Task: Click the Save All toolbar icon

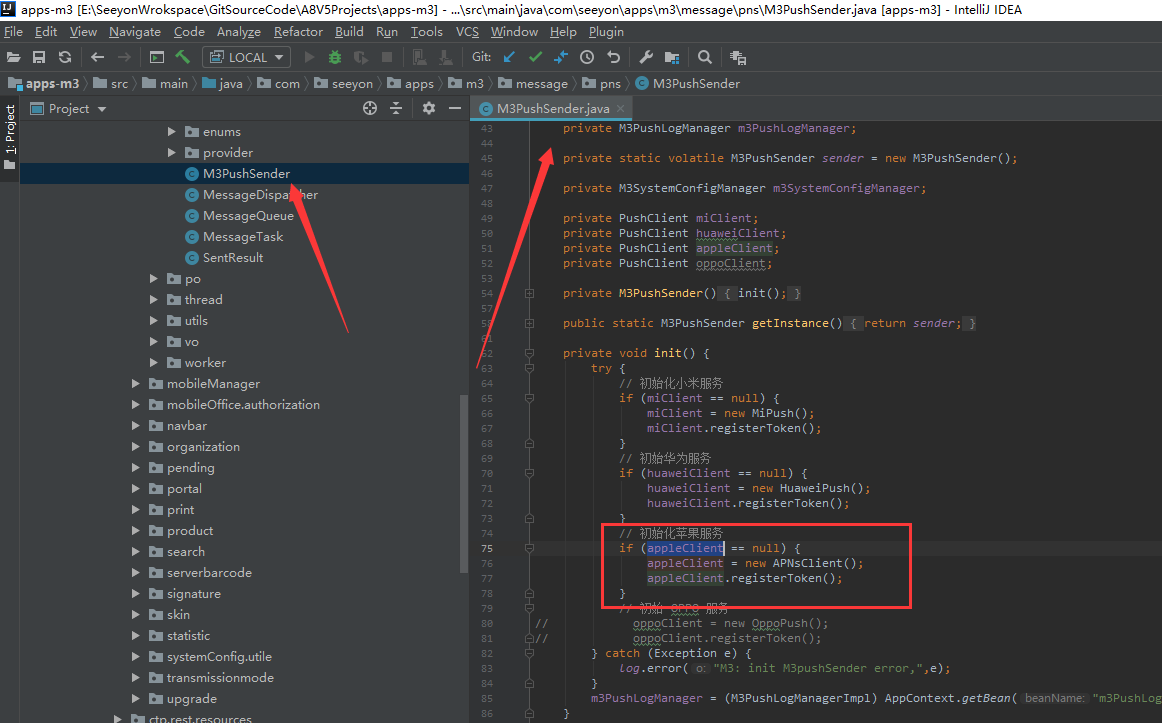Action: point(39,57)
